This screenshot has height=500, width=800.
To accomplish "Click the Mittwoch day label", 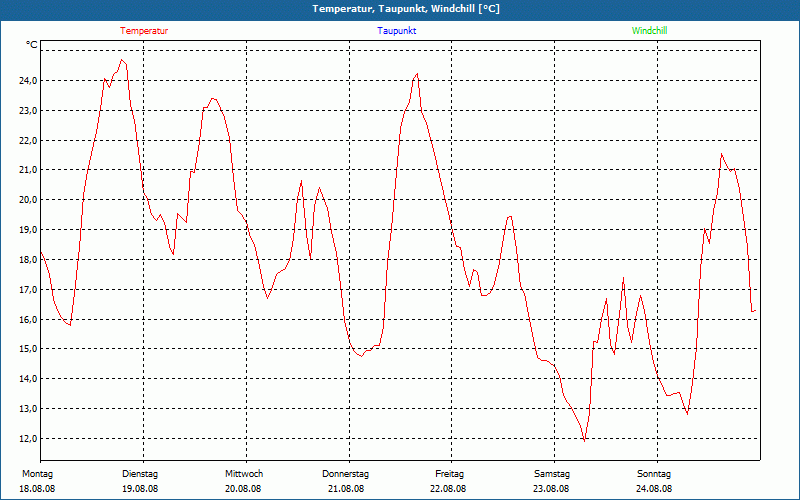I will [x=244, y=474].
